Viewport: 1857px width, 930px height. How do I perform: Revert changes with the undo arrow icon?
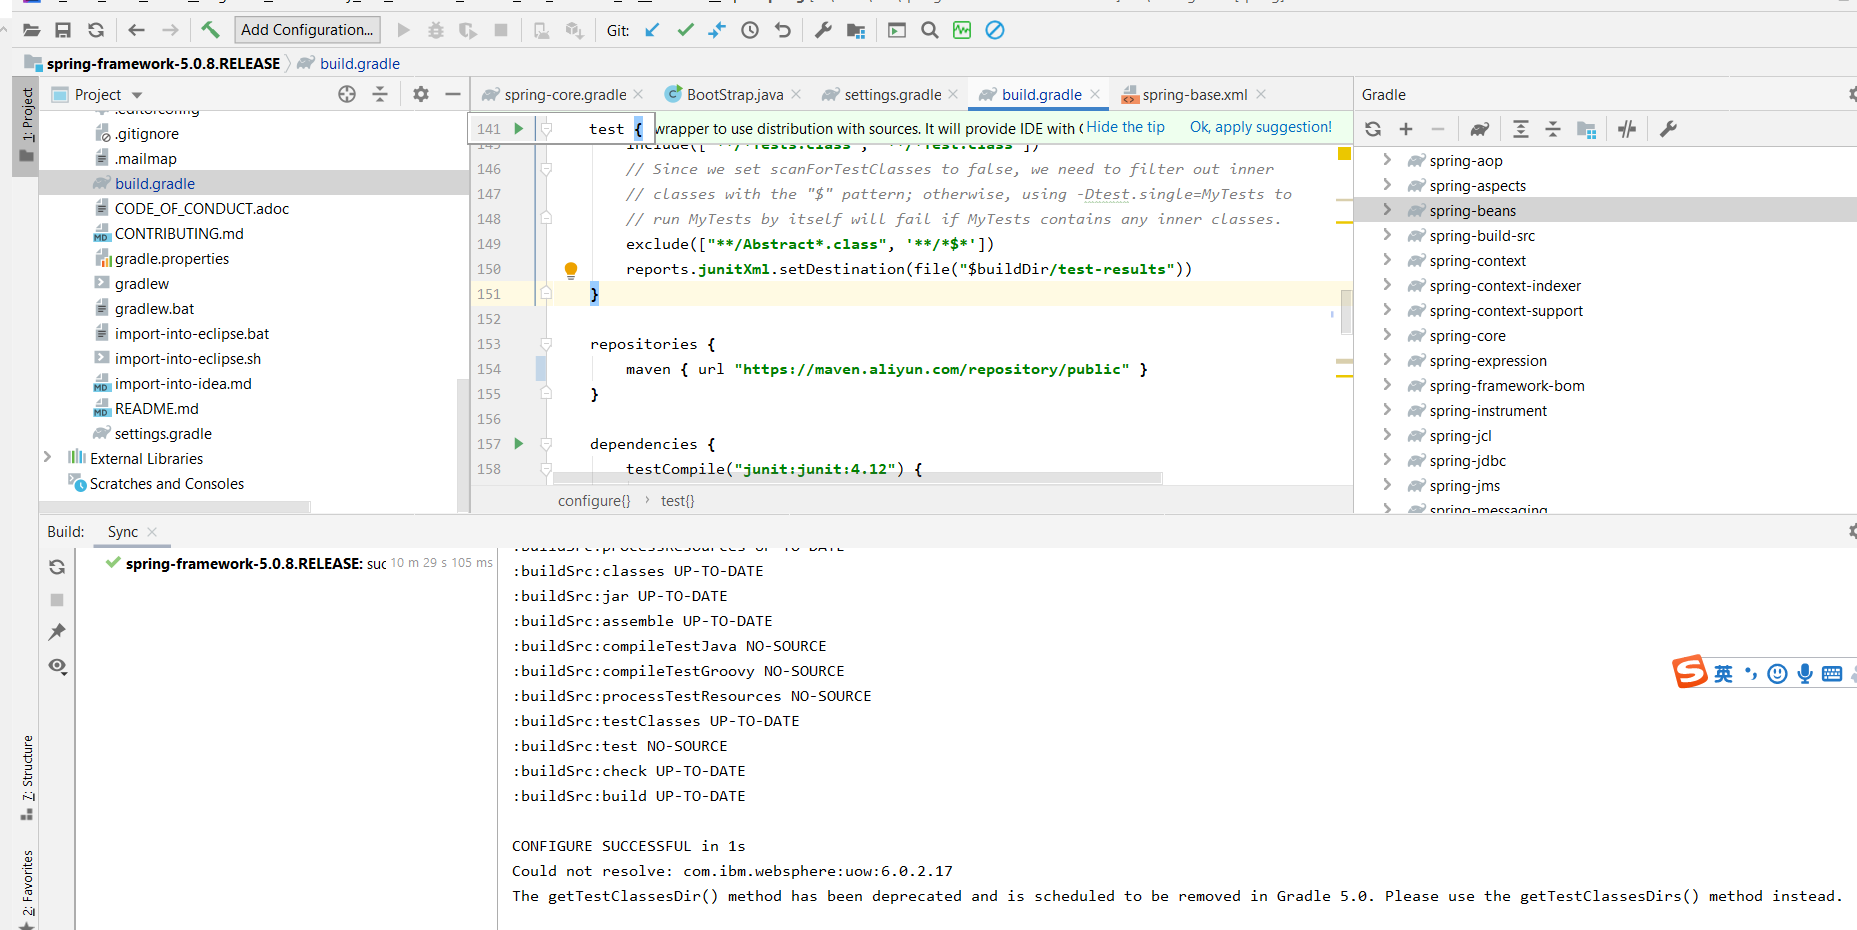[783, 30]
